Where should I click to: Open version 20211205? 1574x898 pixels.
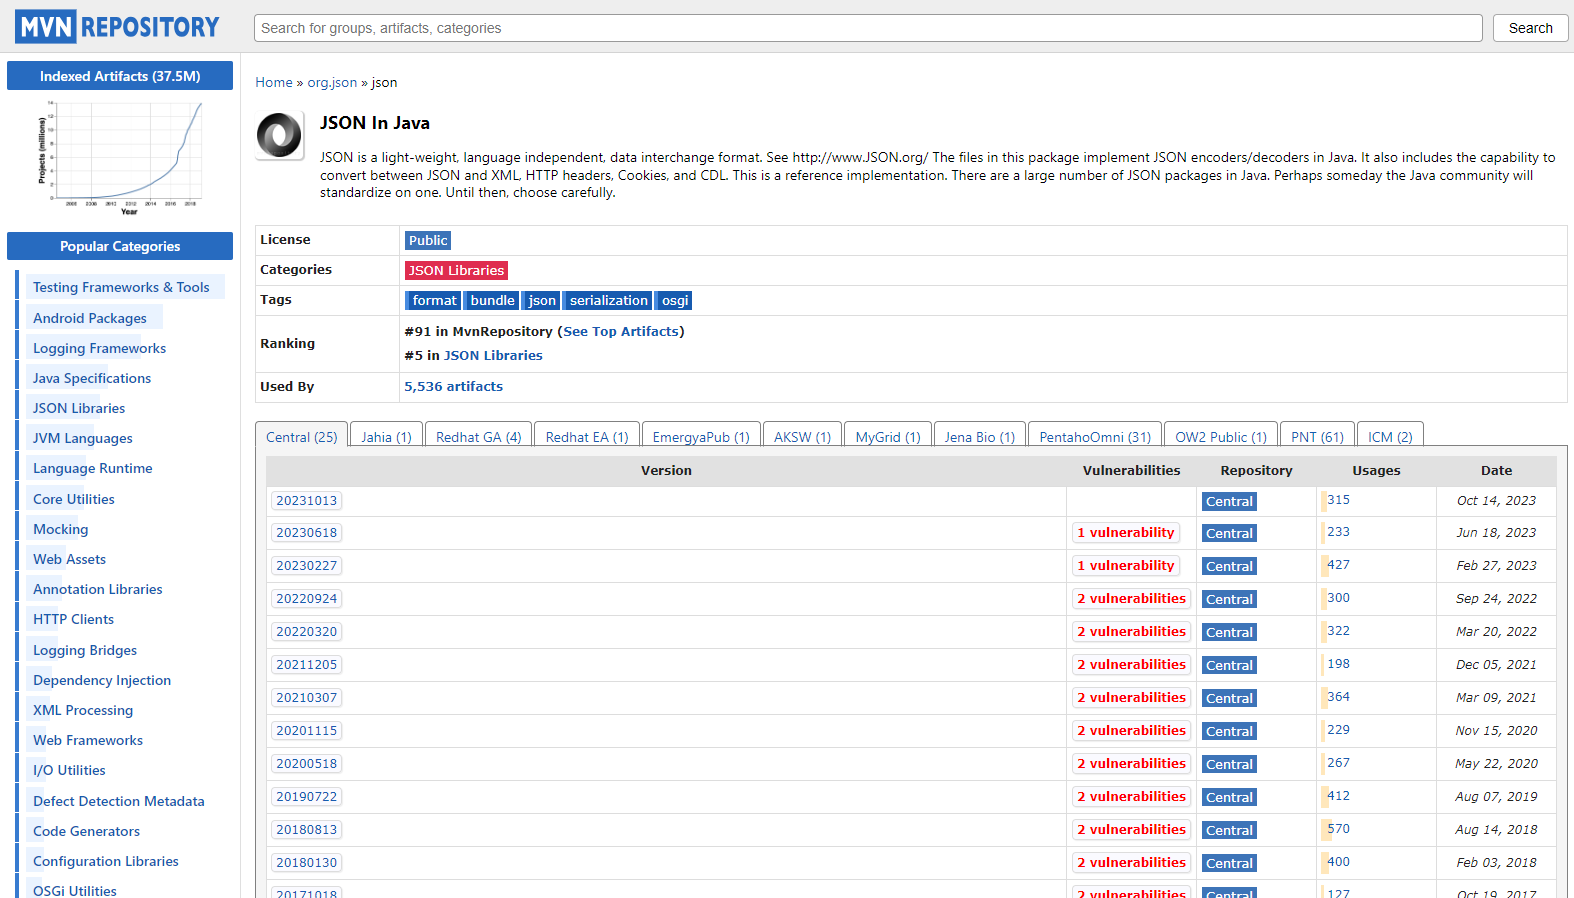pyautogui.click(x=306, y=664)
